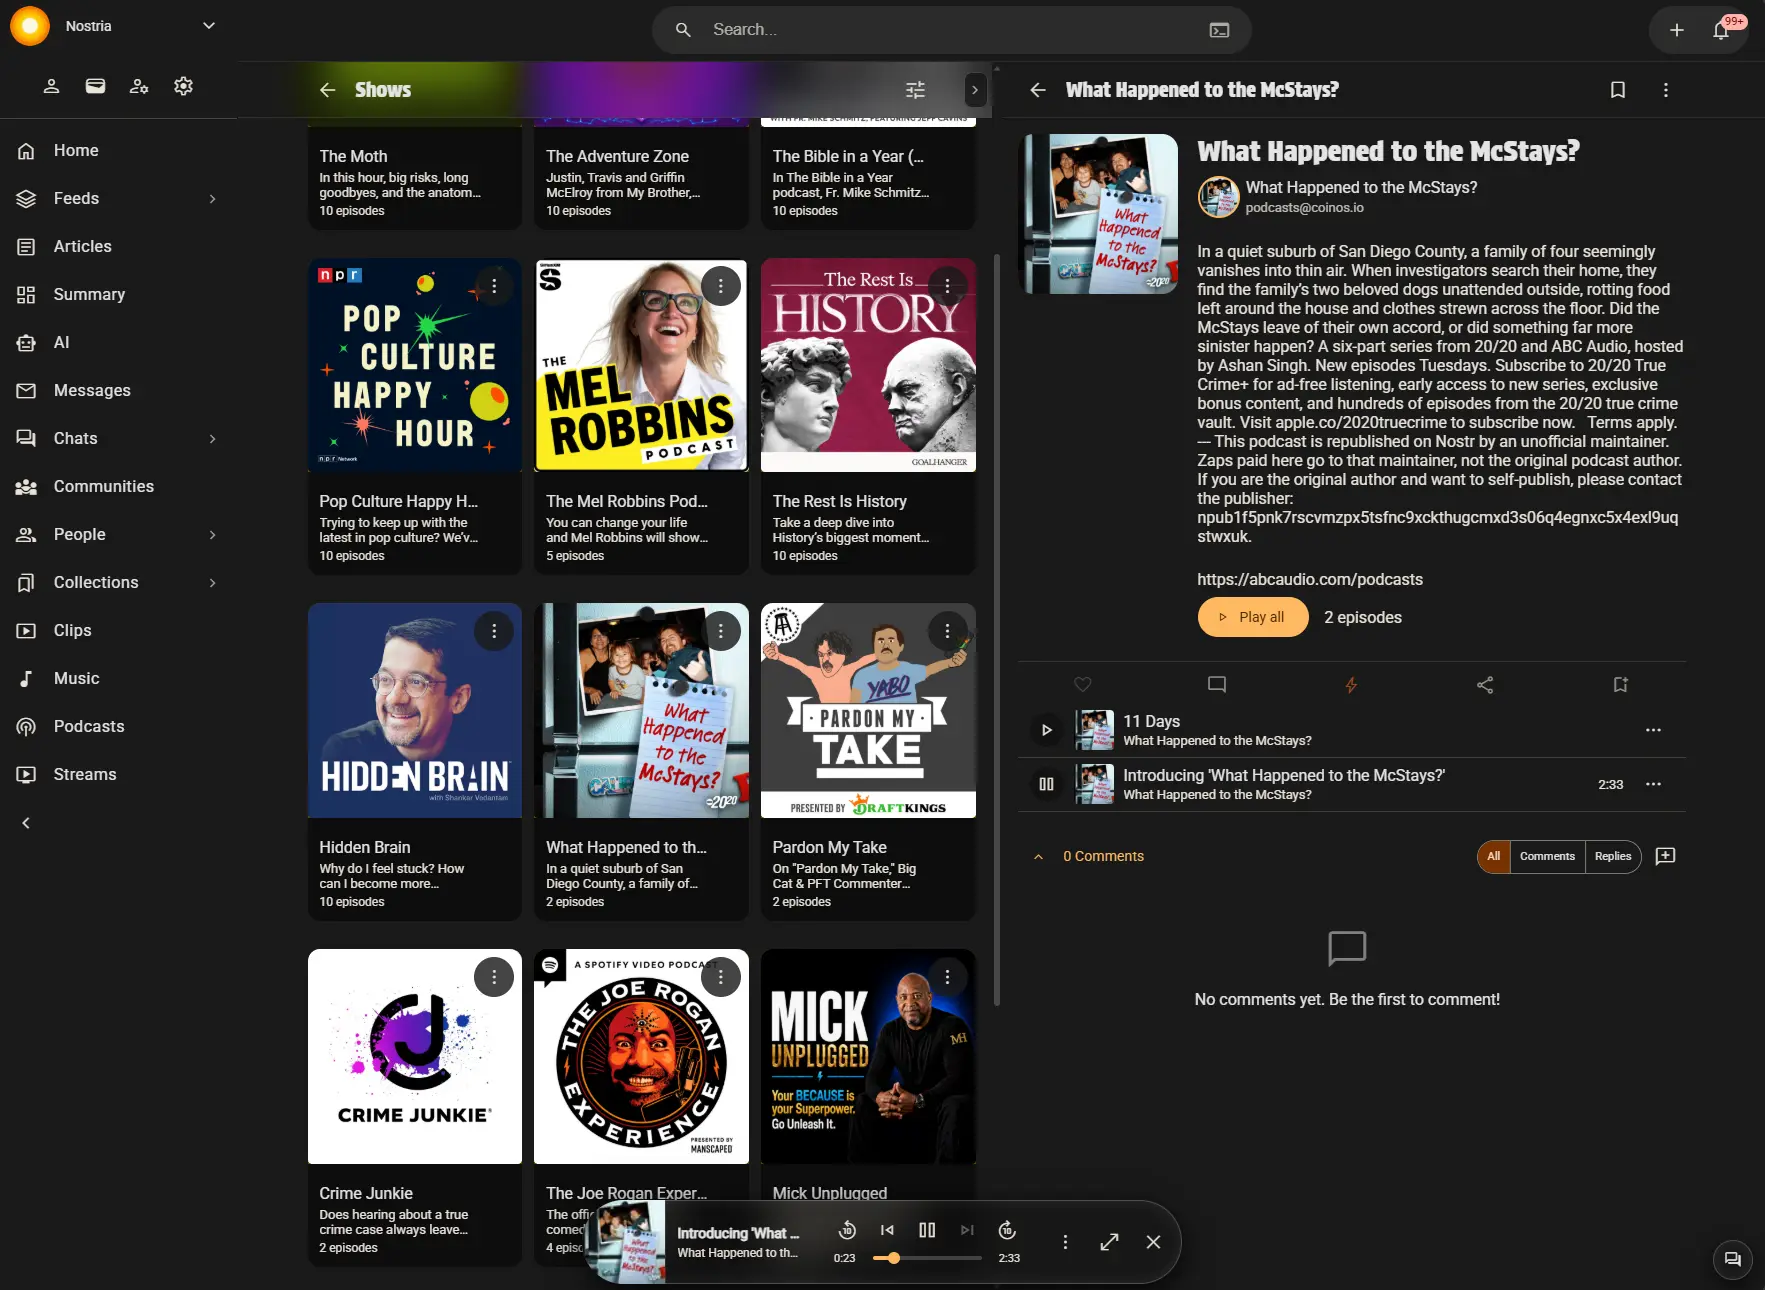Click the bookmark-add icon in action row
This screenshot has width=1765, height=1290.
1620,685
